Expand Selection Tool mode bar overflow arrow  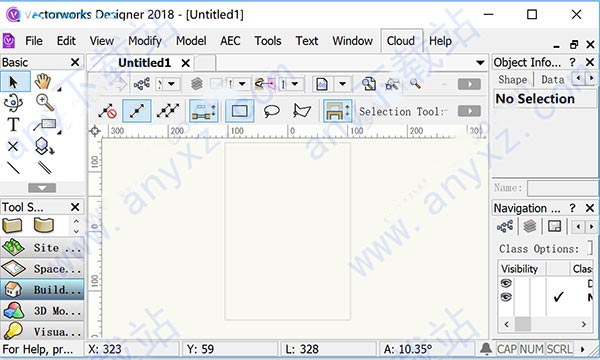pyautogui.click(x=469, y=111)
